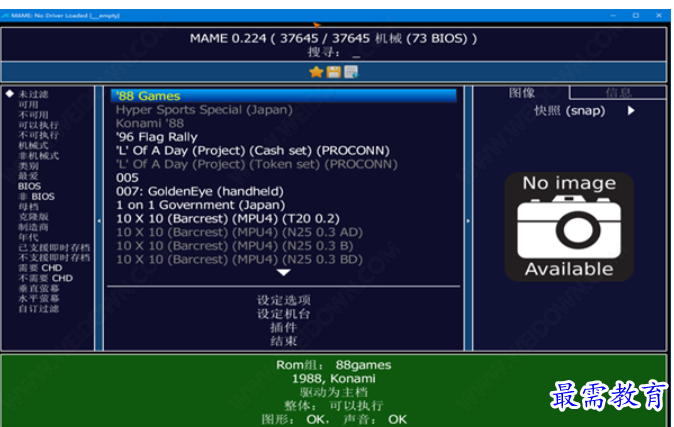Select the 不可执行 filter
The height and width of the screenshot is (427, 674).
[38, 135]
